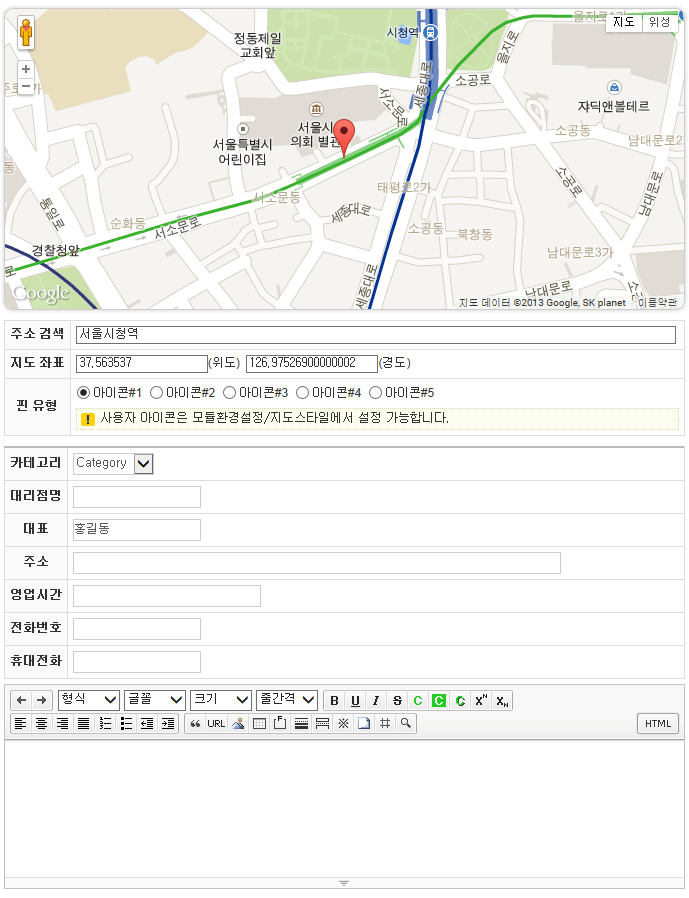Insert a numbered list

[x=105, y=723]
